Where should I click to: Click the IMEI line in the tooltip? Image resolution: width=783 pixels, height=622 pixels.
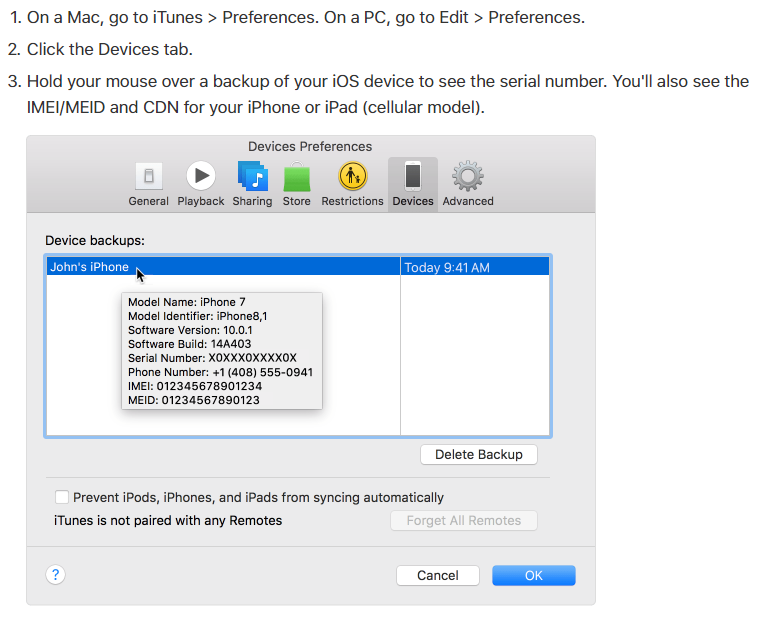(x=195, y=386)
